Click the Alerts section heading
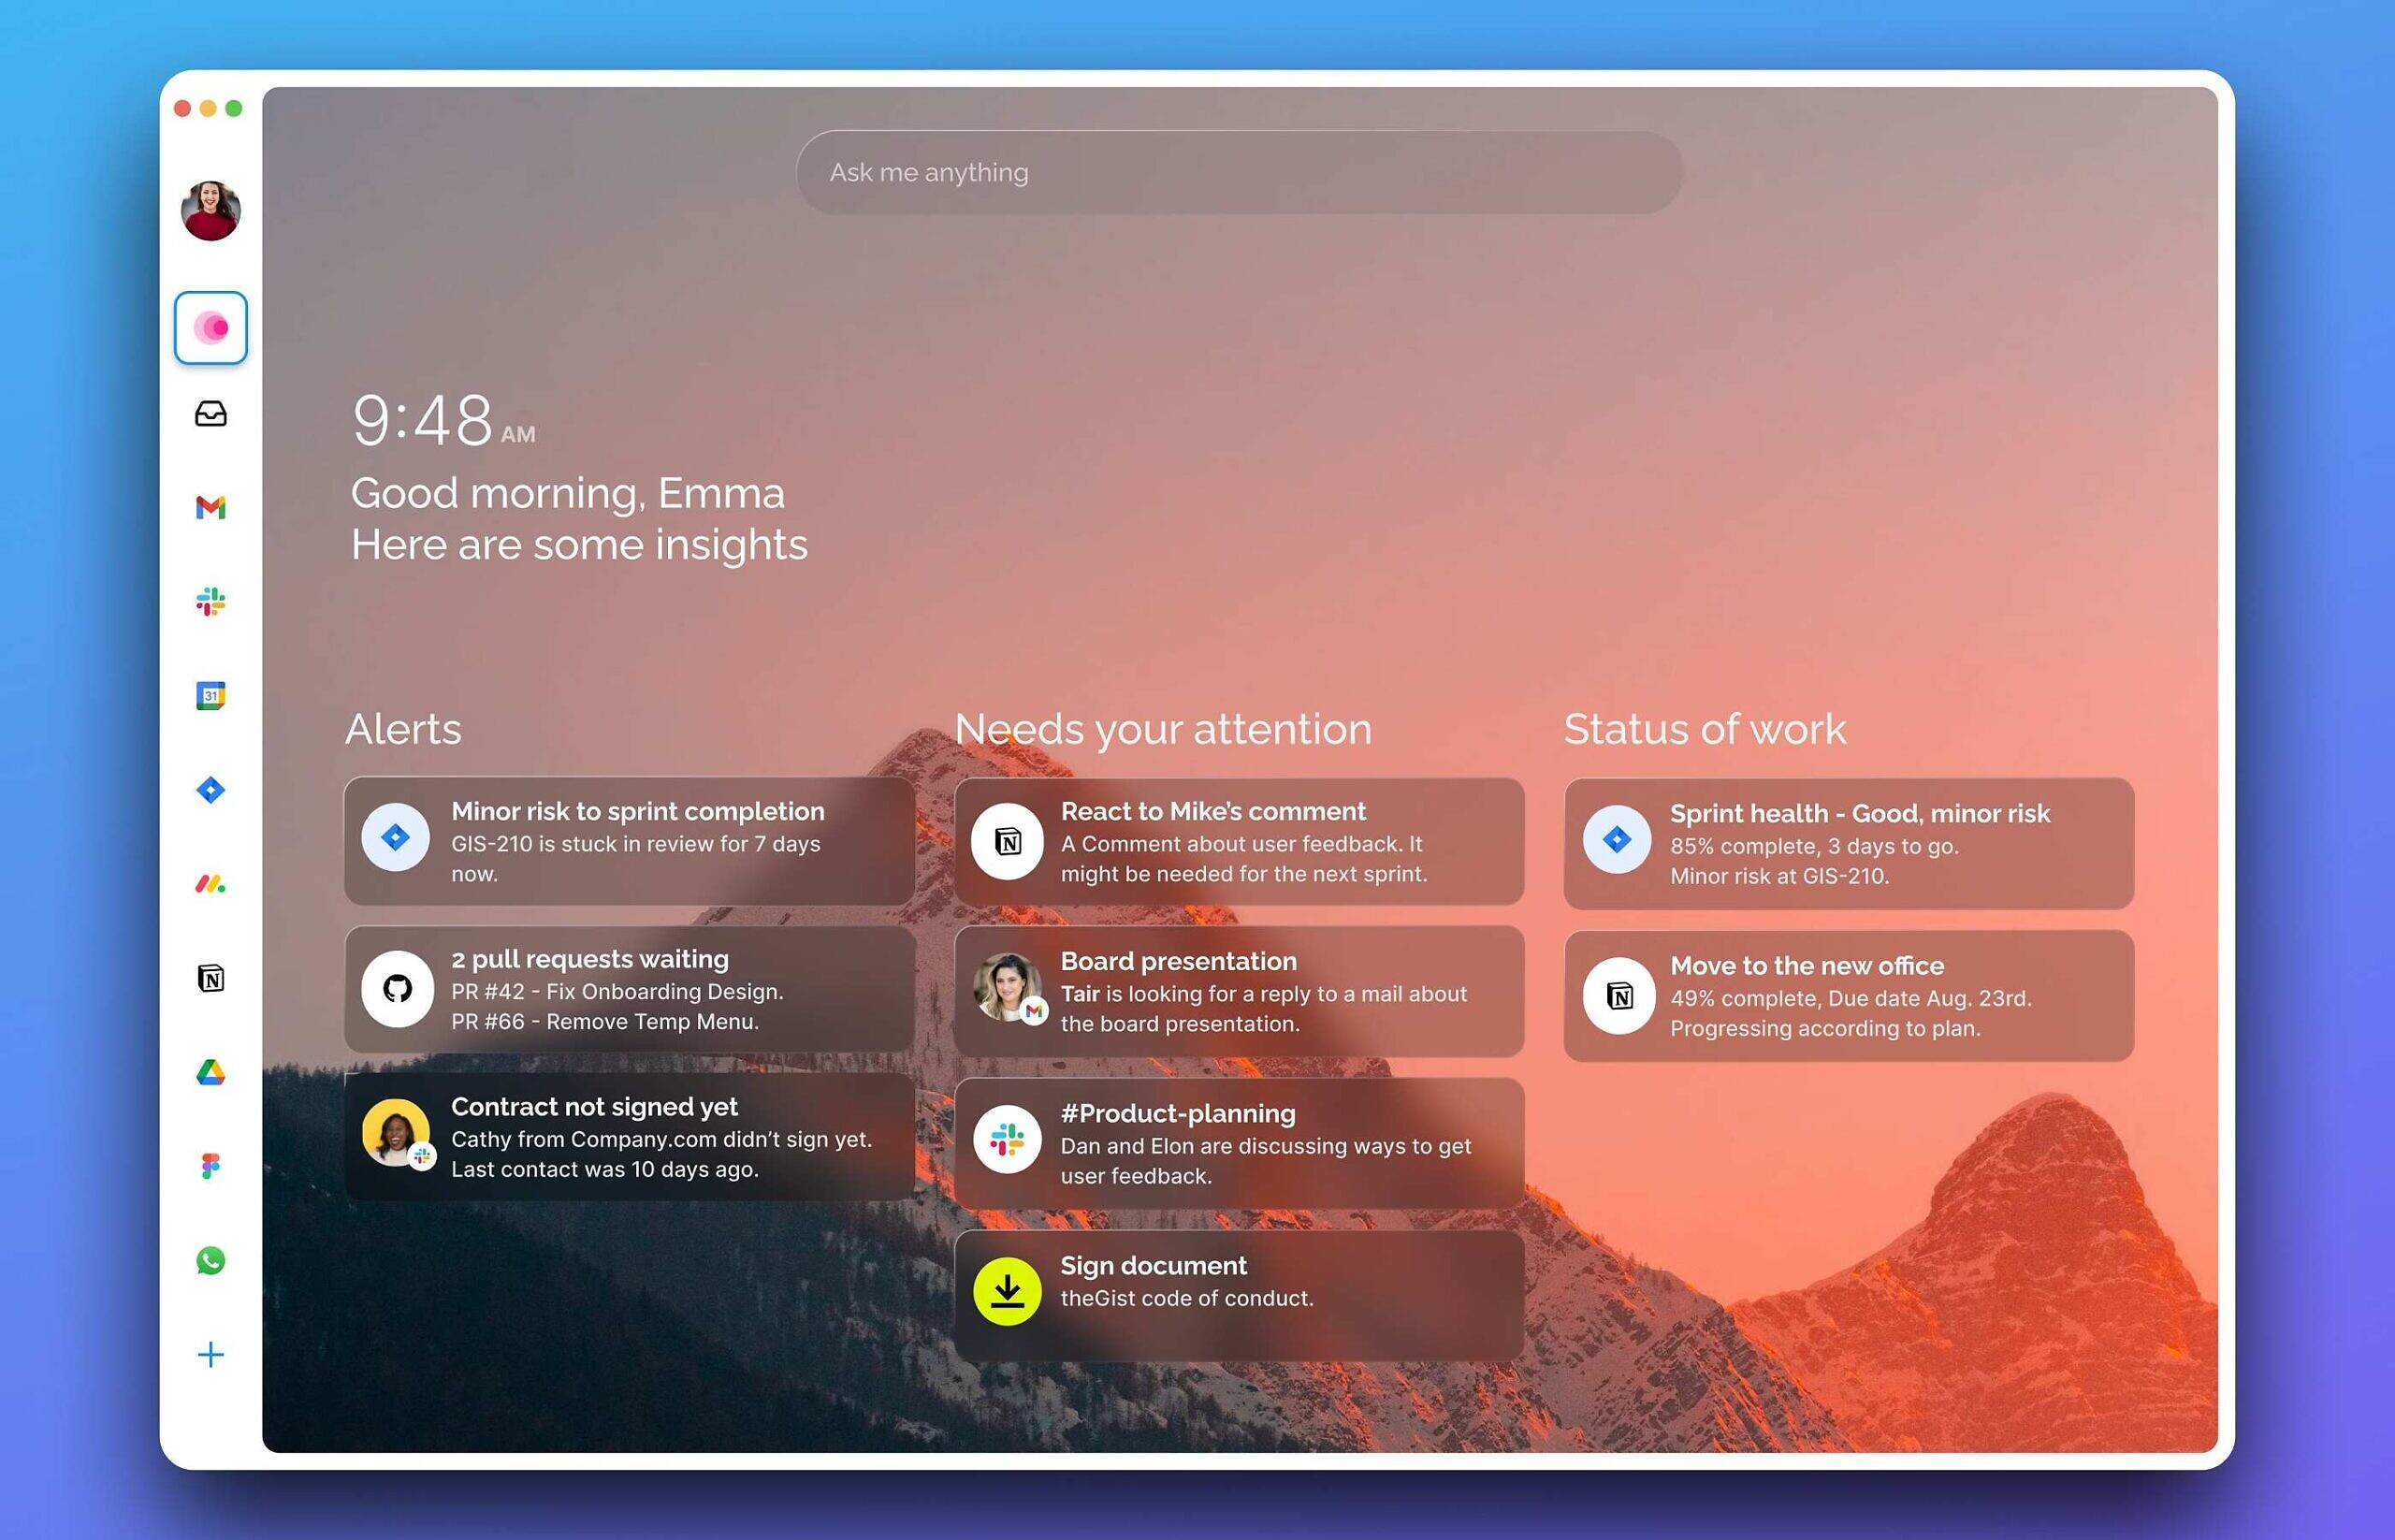Image resolution: width=2395 pixels, height=1540 pixels. click(403, 728)
